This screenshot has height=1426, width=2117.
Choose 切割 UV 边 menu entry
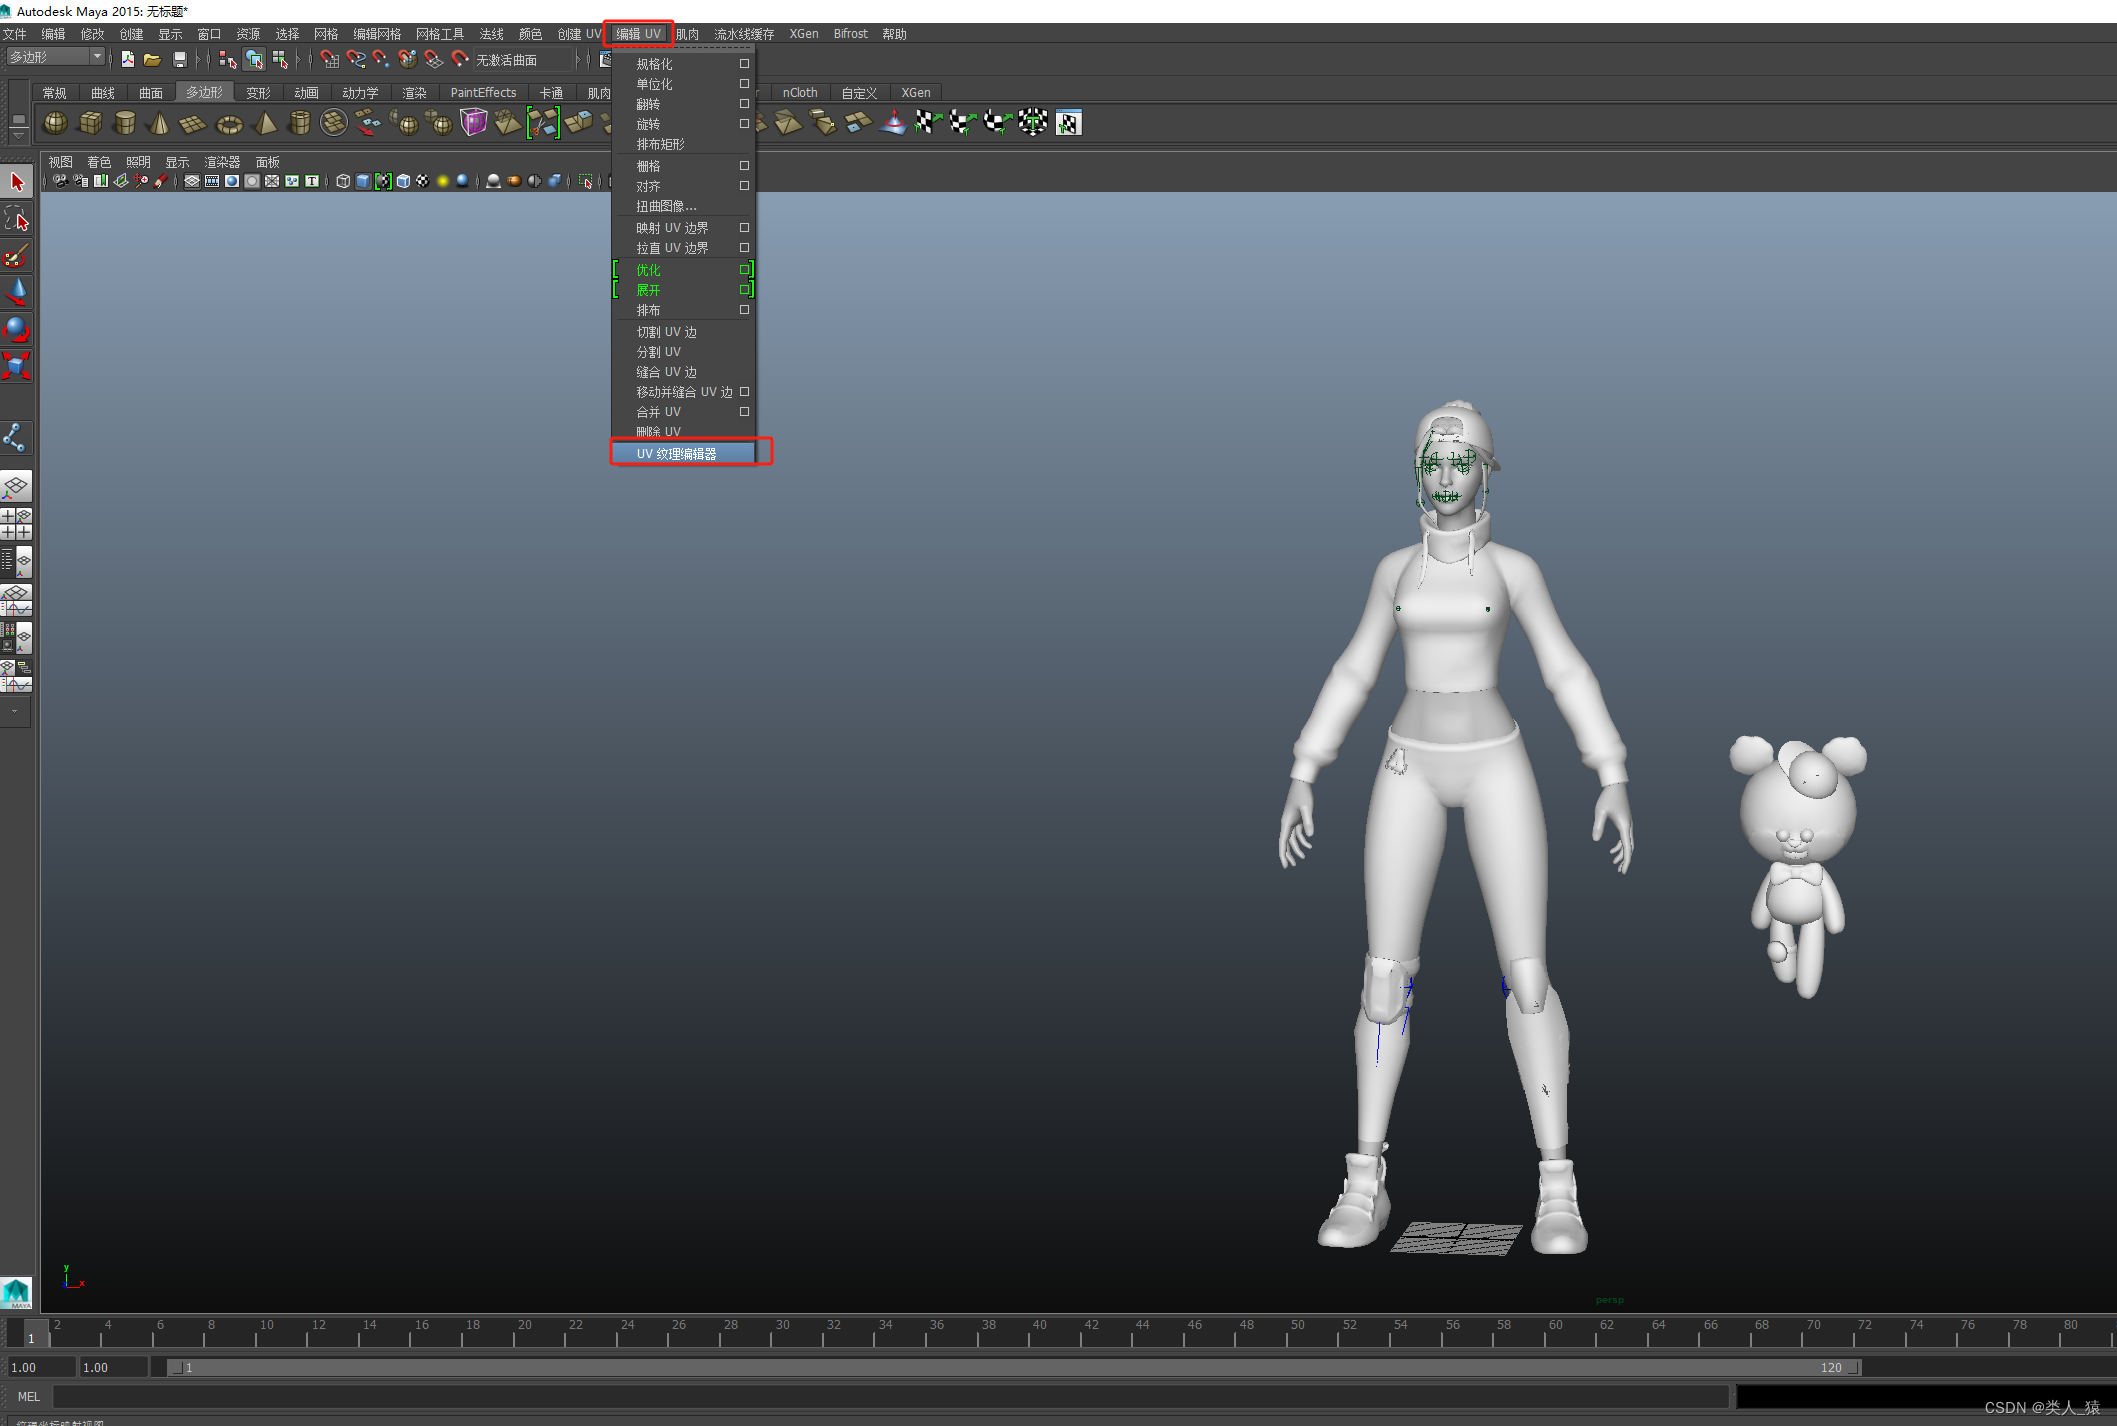[x=667, y=332]
